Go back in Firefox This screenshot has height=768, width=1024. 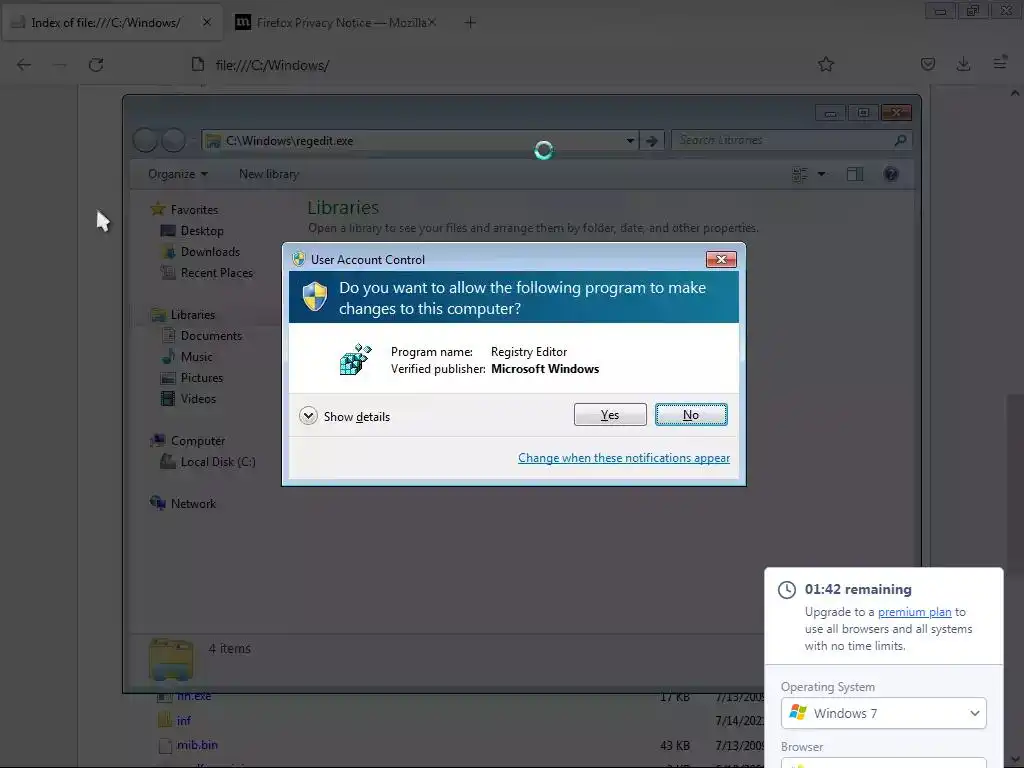pyautogui.click(x=24, y=65)
